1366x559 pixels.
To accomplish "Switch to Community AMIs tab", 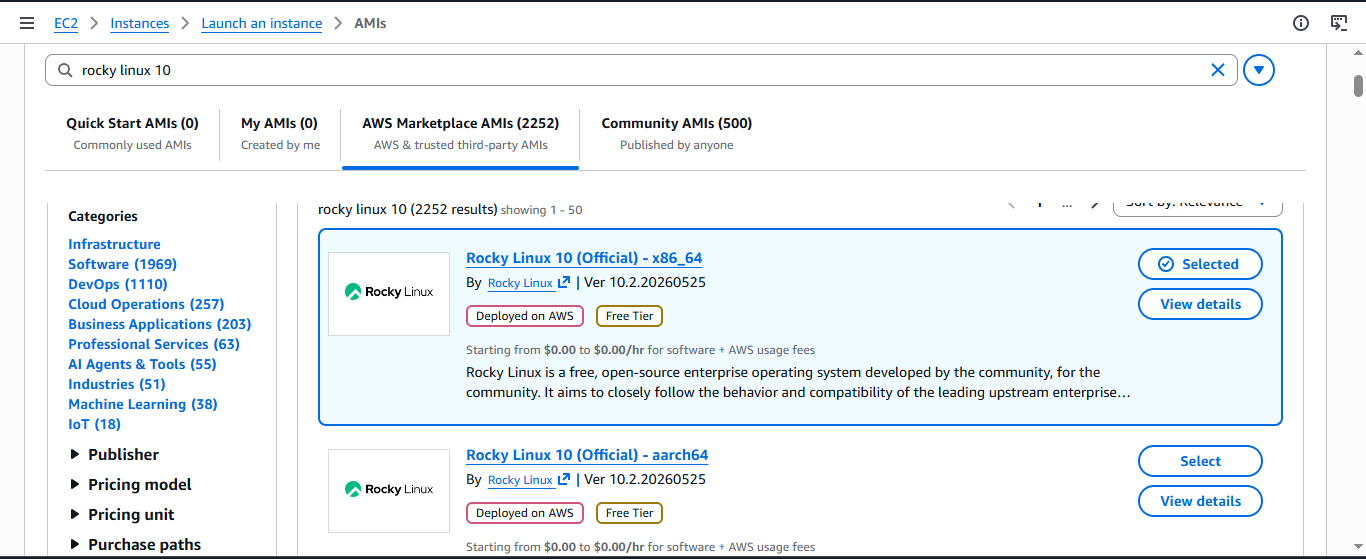I will click(676, 133).
